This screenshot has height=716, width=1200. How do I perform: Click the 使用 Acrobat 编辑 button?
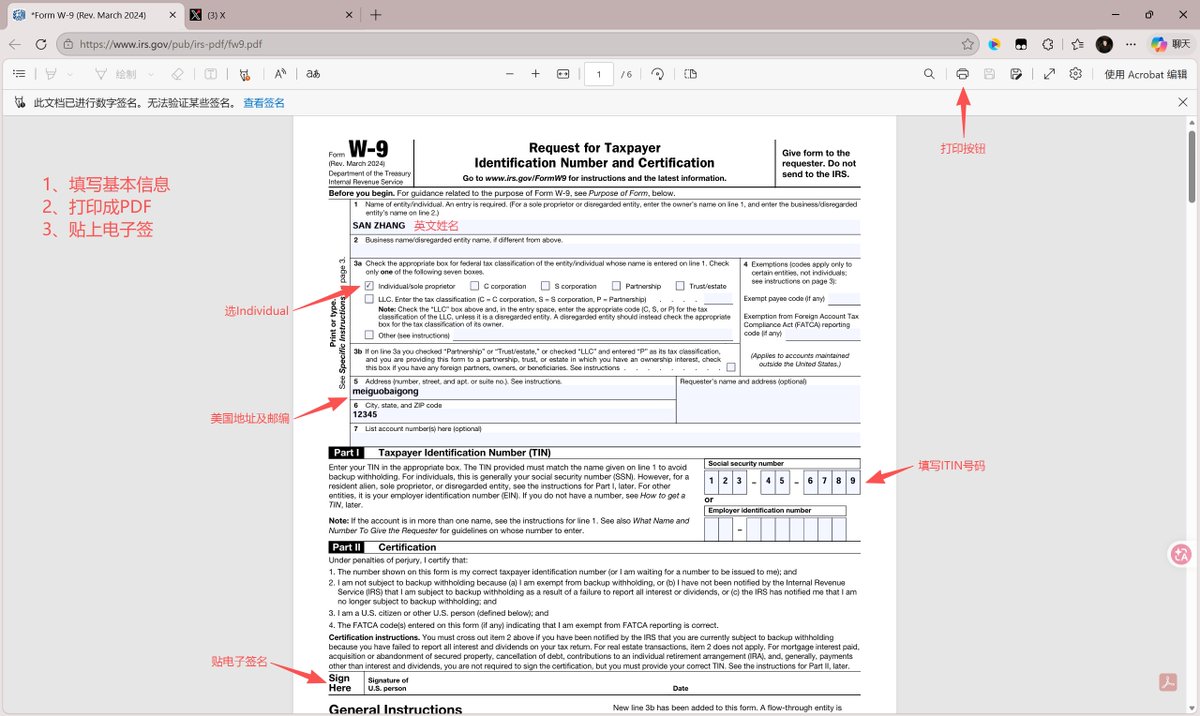click(1145, 73)
